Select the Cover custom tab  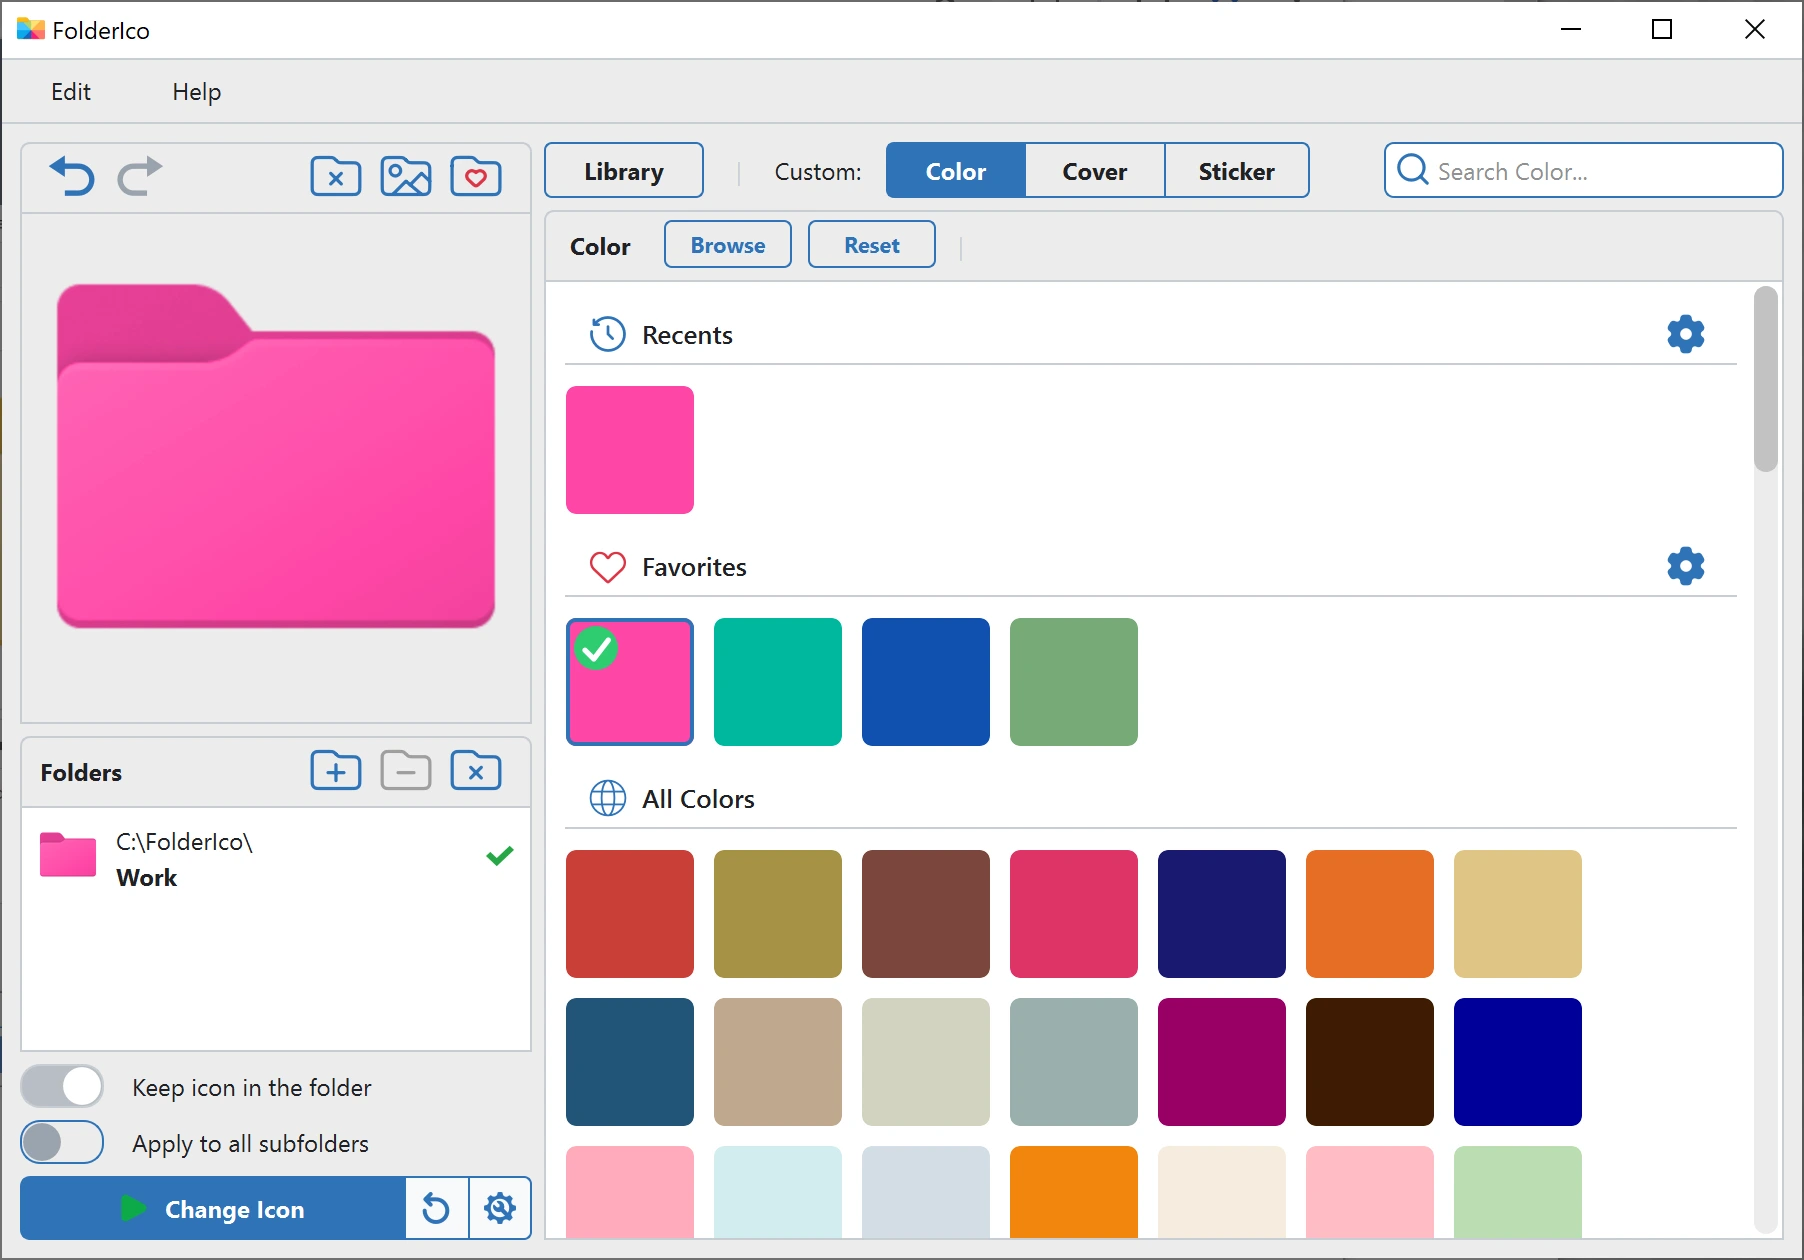1095,171
